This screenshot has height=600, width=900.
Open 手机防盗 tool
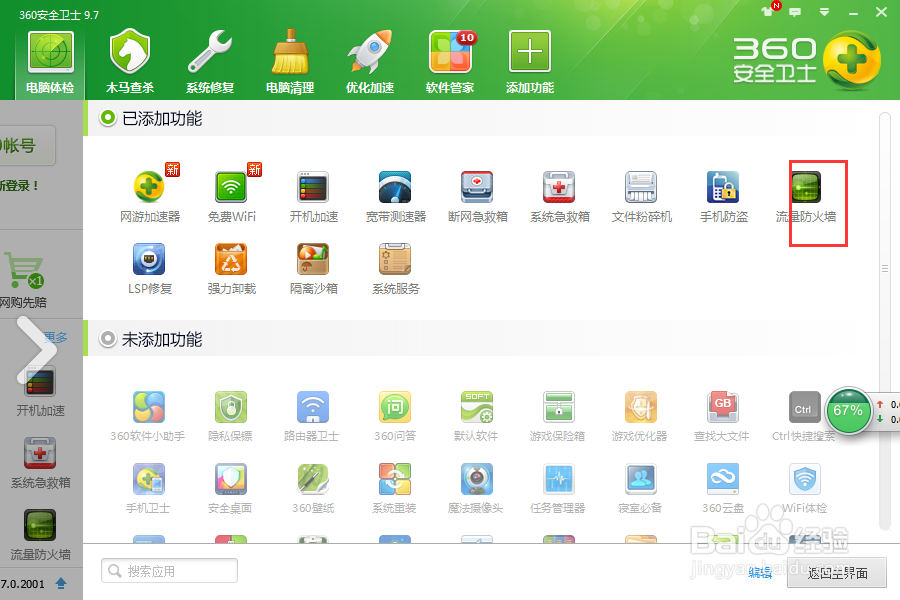tap(724, 197)
